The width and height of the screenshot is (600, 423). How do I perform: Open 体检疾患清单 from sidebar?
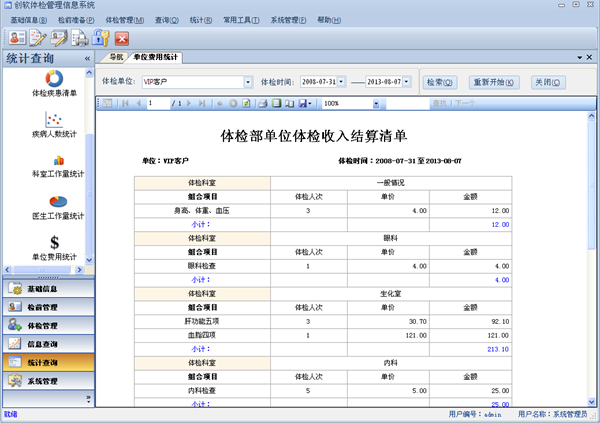pos(54,83)
